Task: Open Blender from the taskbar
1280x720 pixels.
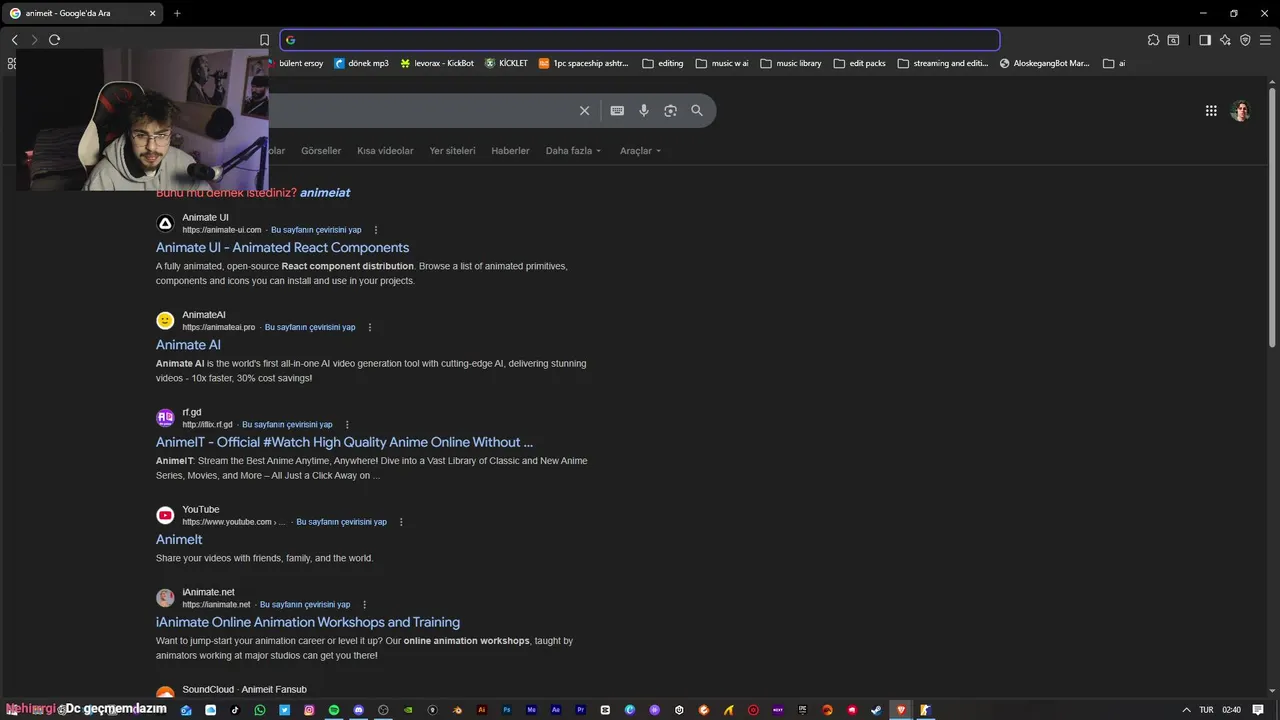Action: pos(457,710)
